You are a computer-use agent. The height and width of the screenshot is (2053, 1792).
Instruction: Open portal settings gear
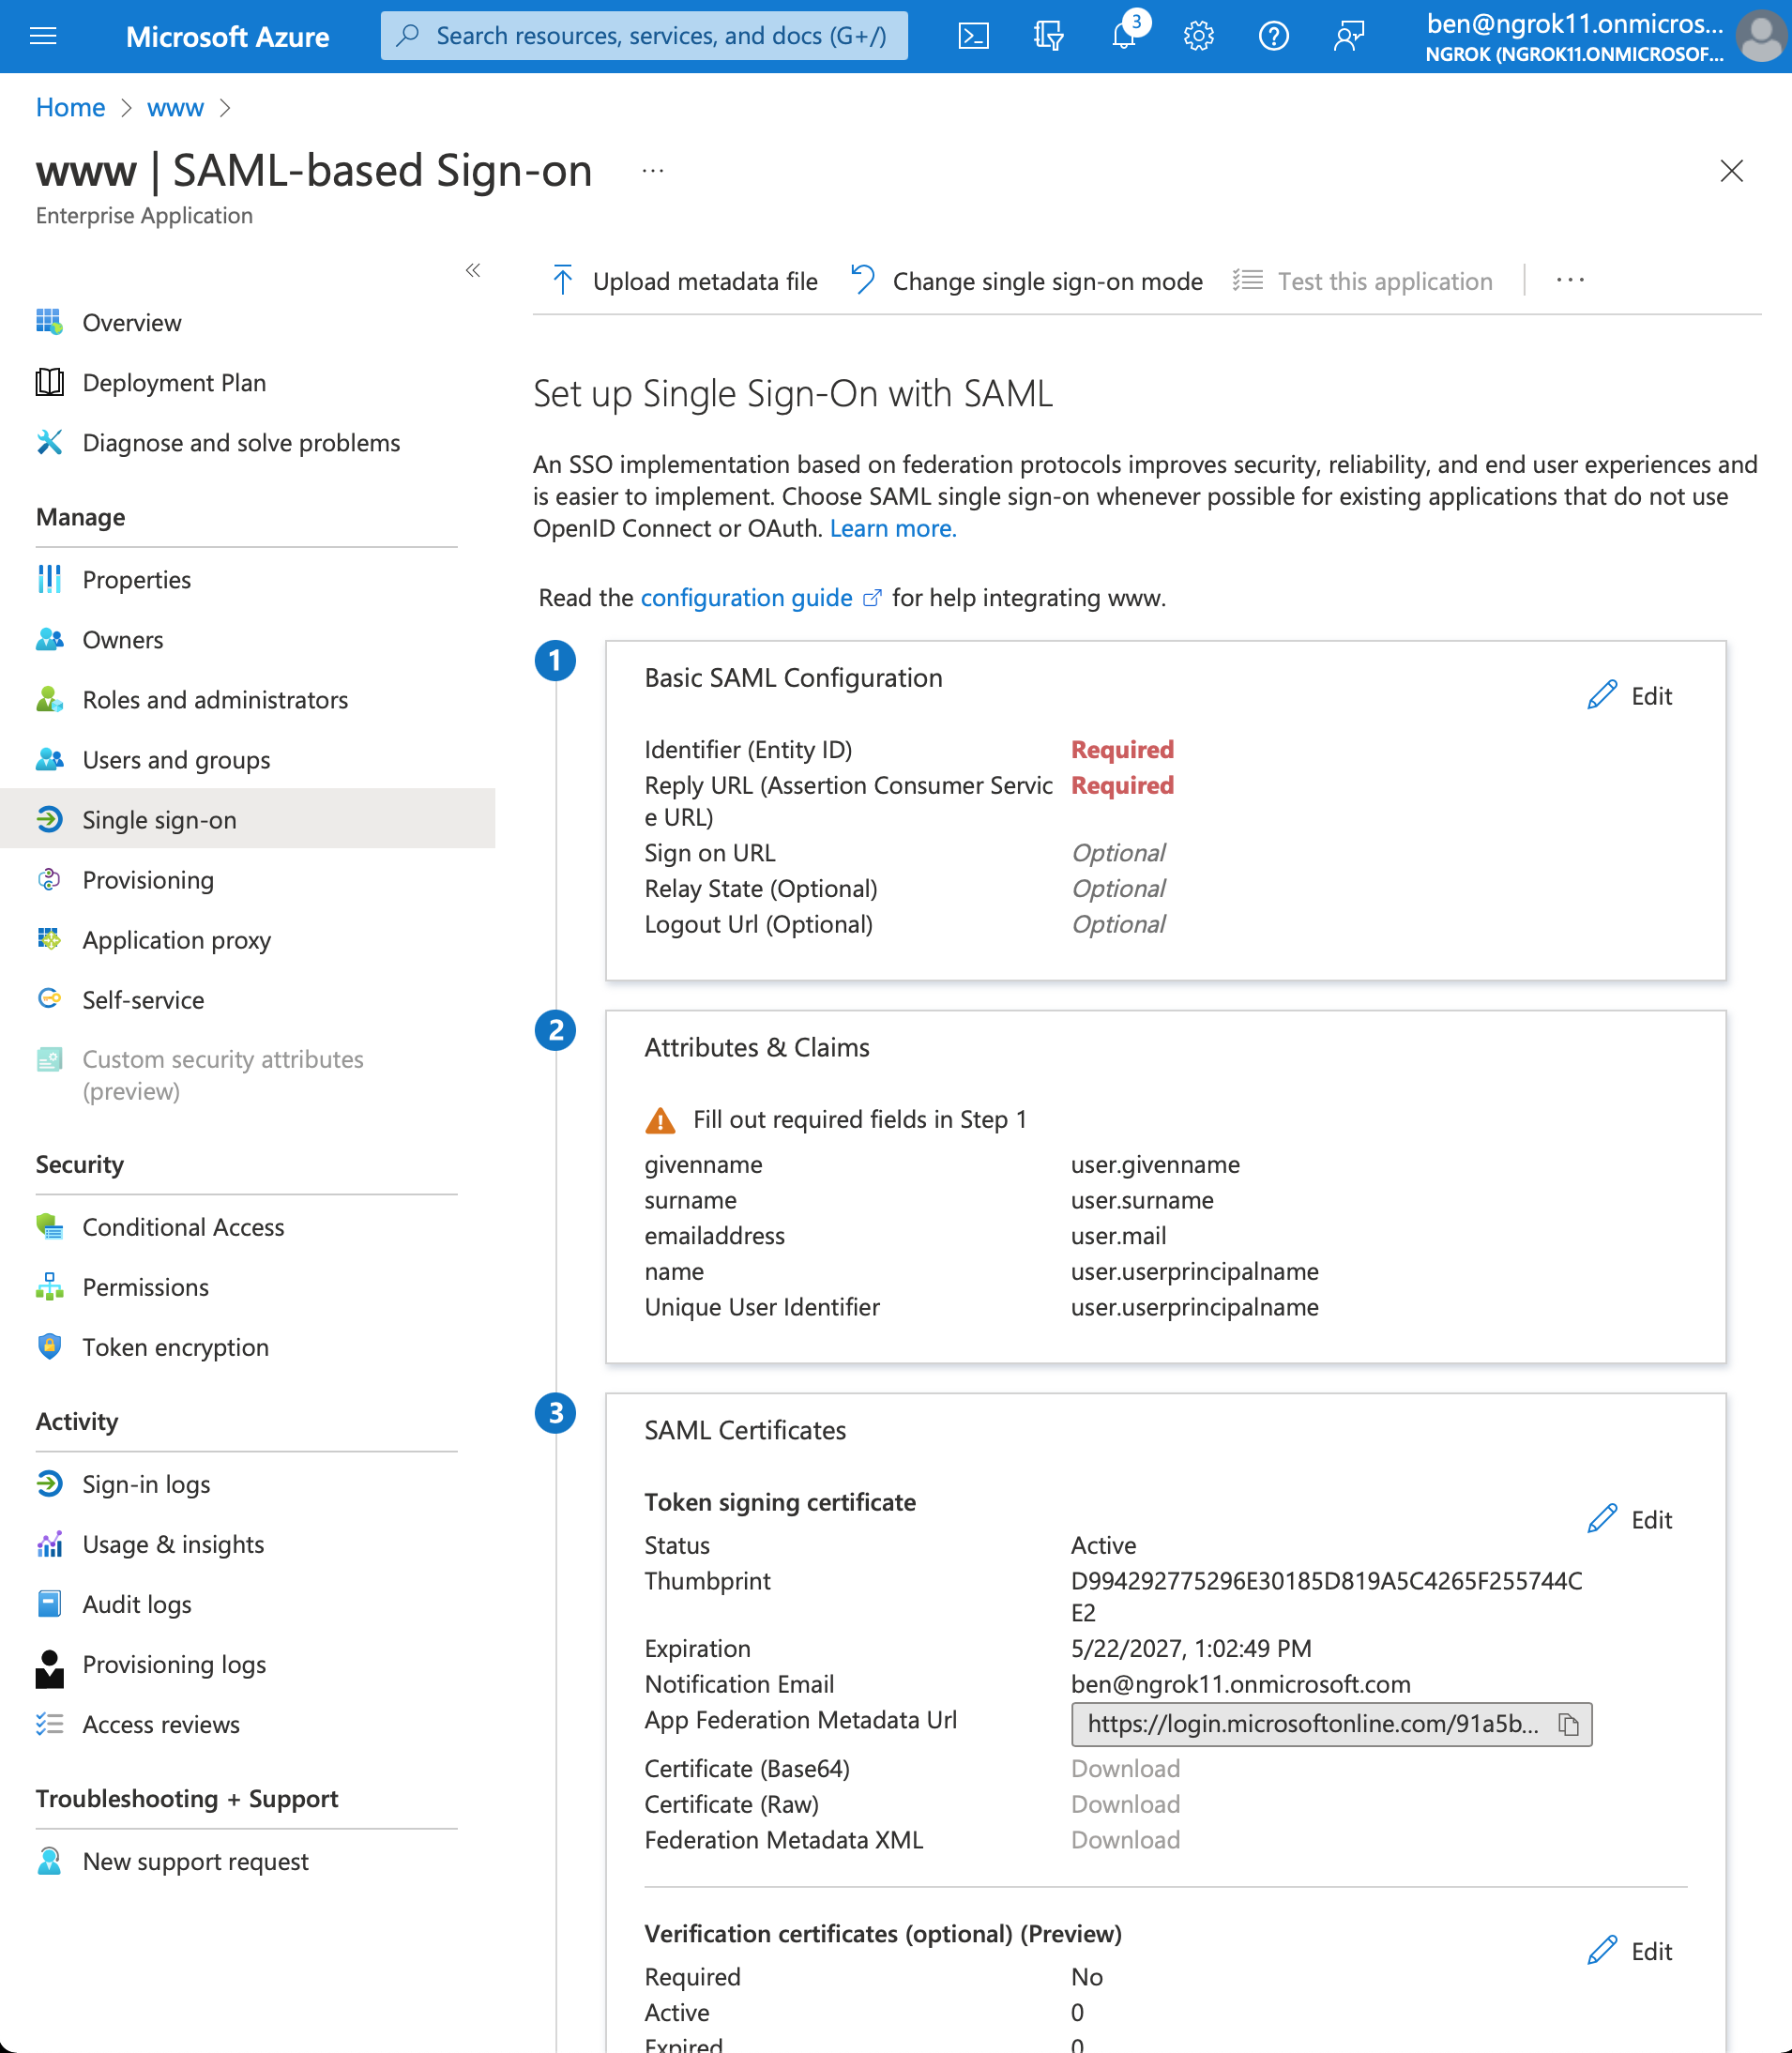pos(1198,36)
